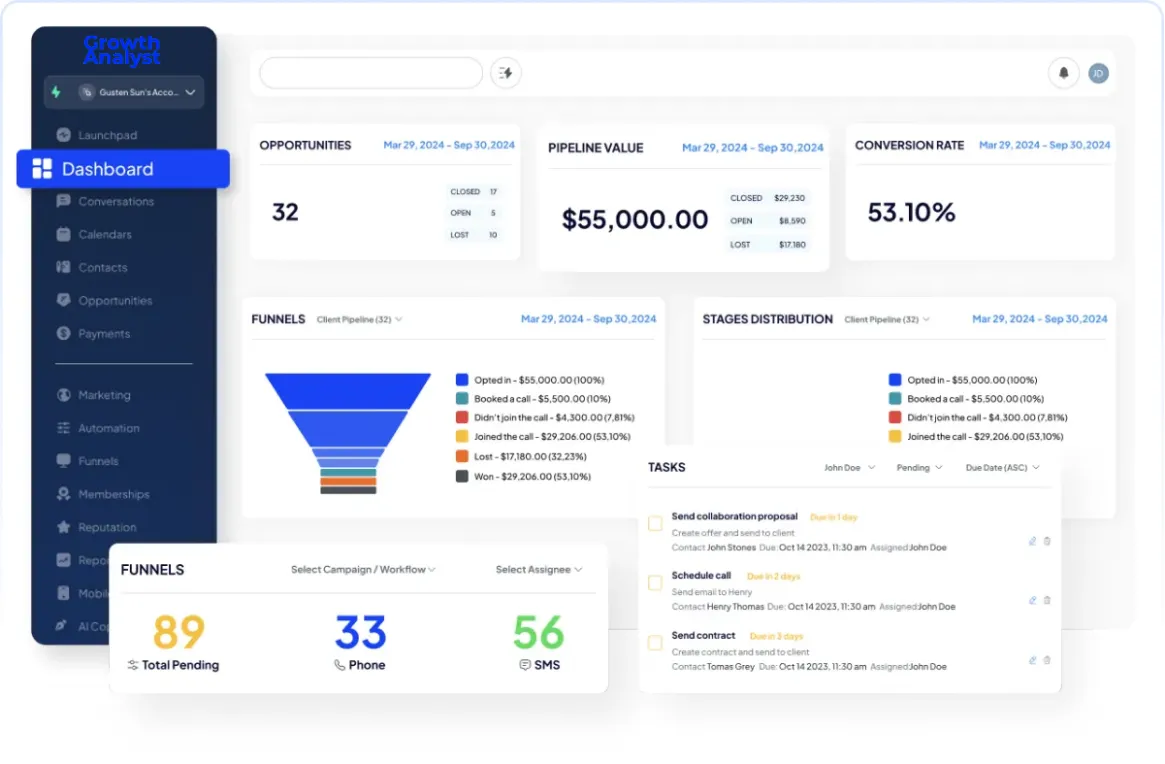Click the top search input field

(x=371, y=73)
